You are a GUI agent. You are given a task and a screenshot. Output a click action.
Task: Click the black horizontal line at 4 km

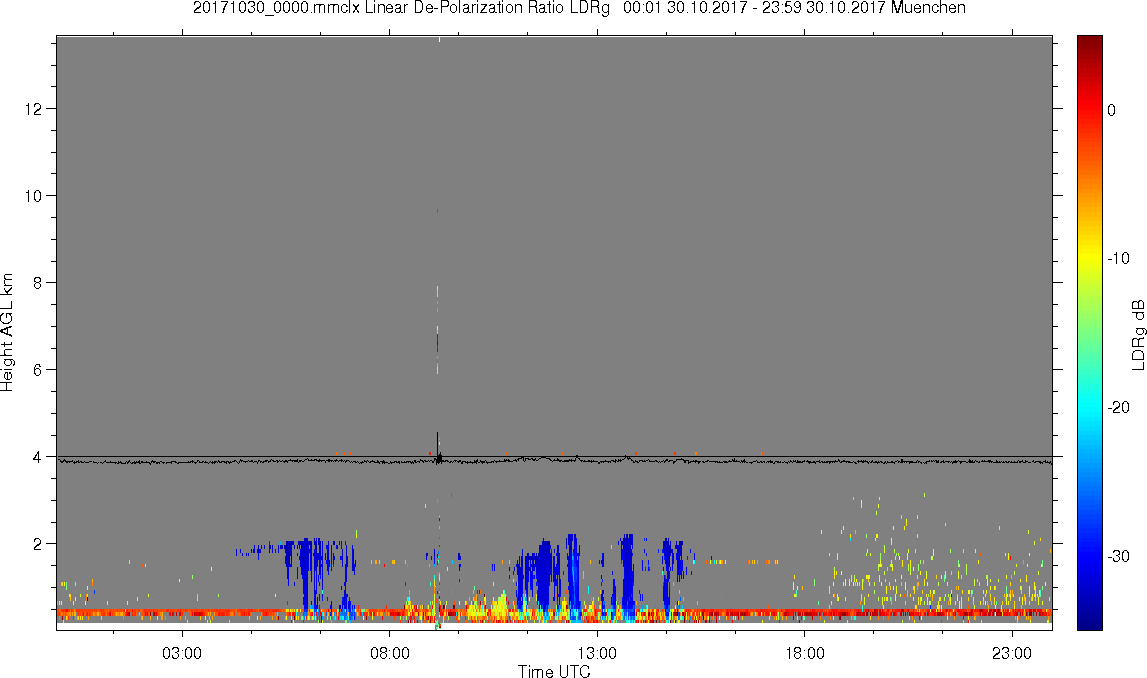(554, 457)
